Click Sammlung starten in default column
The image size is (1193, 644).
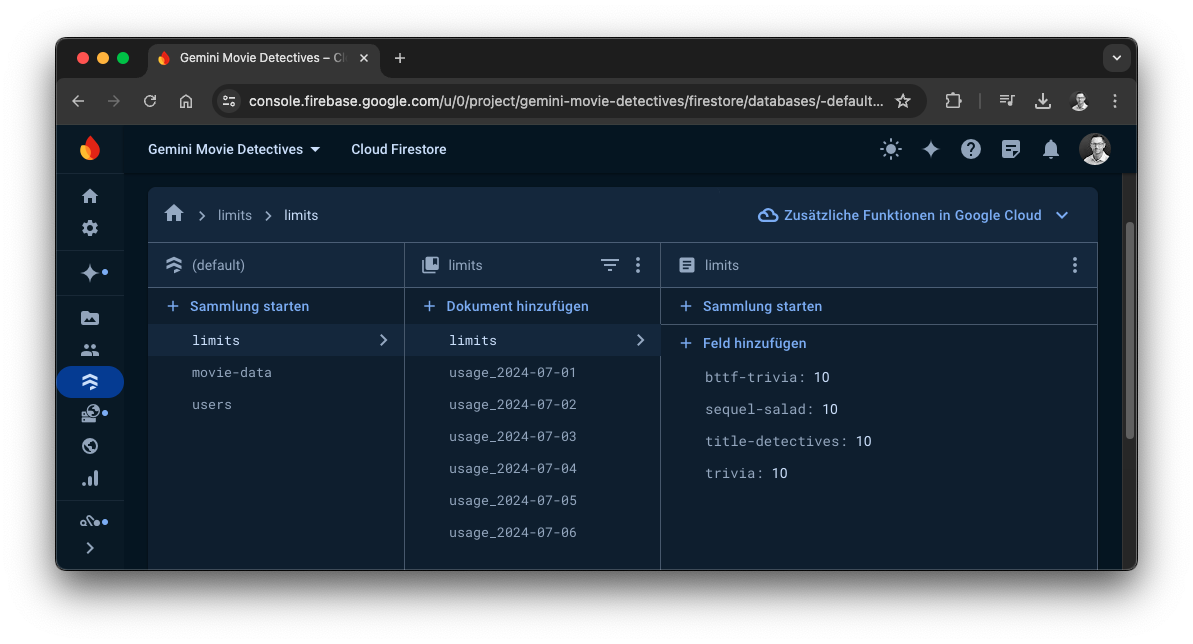pos(238,306)
